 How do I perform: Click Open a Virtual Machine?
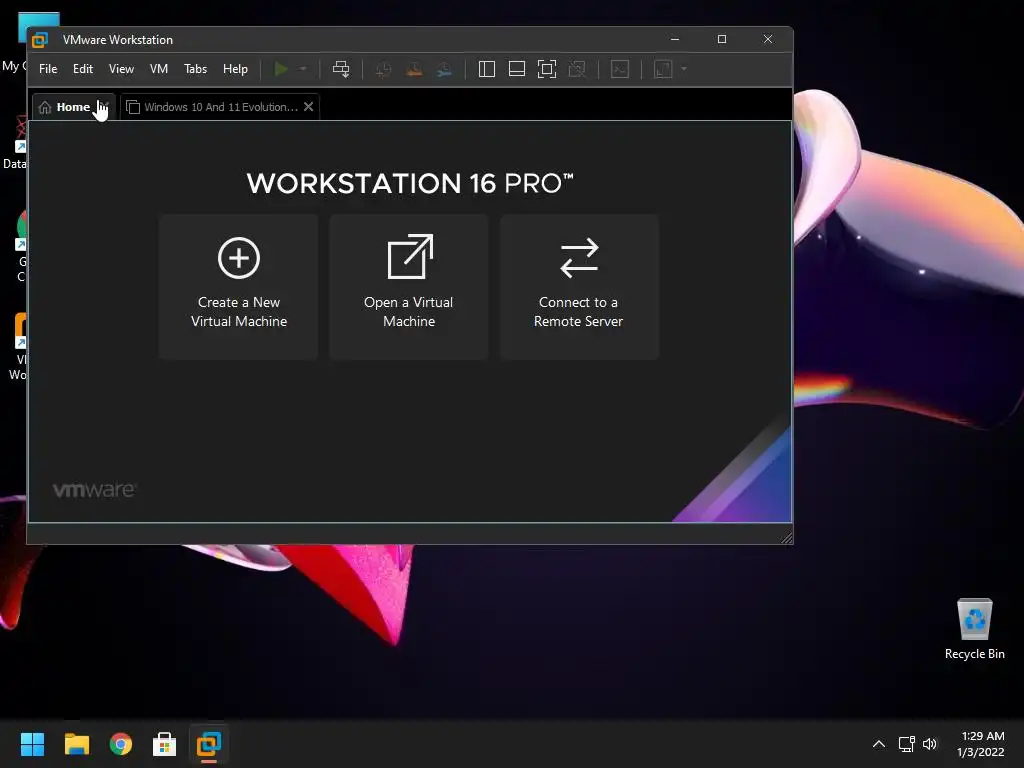(x=409, y=287)
